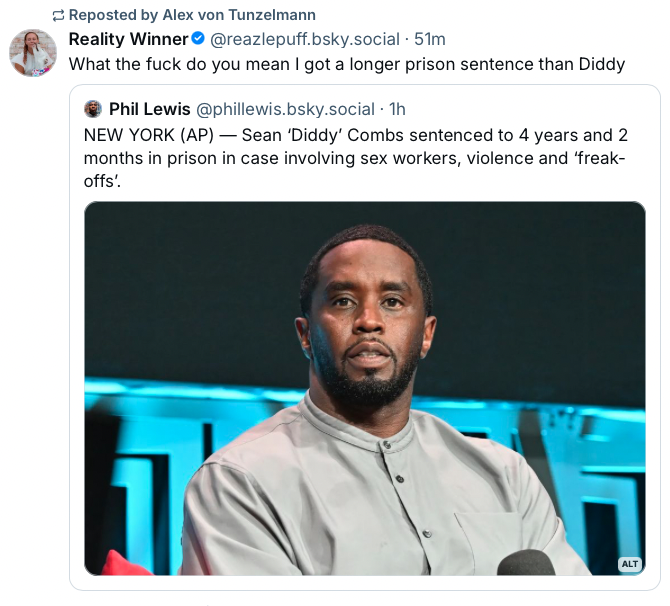Viewport: 670px width, 606px height.
Task: Click Phil Lewis's small avatar
Action: (93, 109)
